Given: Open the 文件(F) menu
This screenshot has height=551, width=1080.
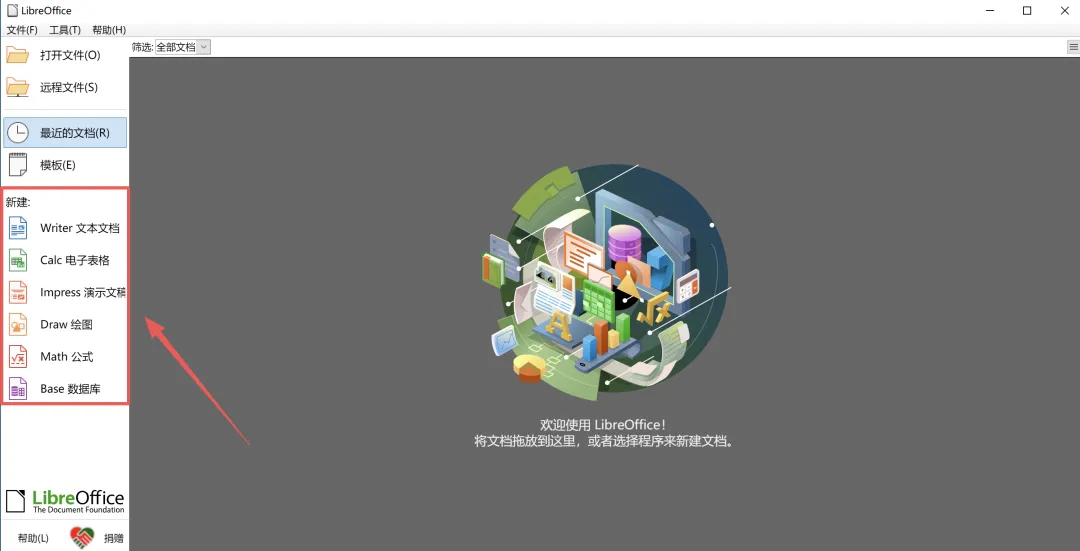Looking at the screenshot, I should [x=22, y=30].
